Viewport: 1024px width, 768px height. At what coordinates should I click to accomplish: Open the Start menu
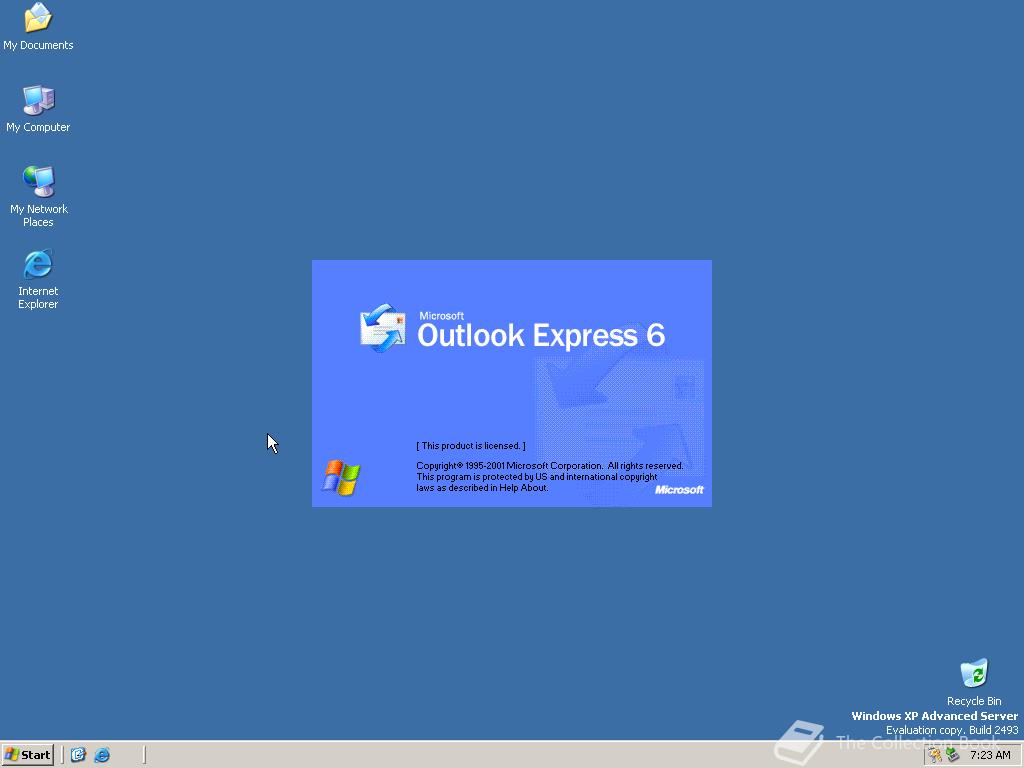(27, 755)
